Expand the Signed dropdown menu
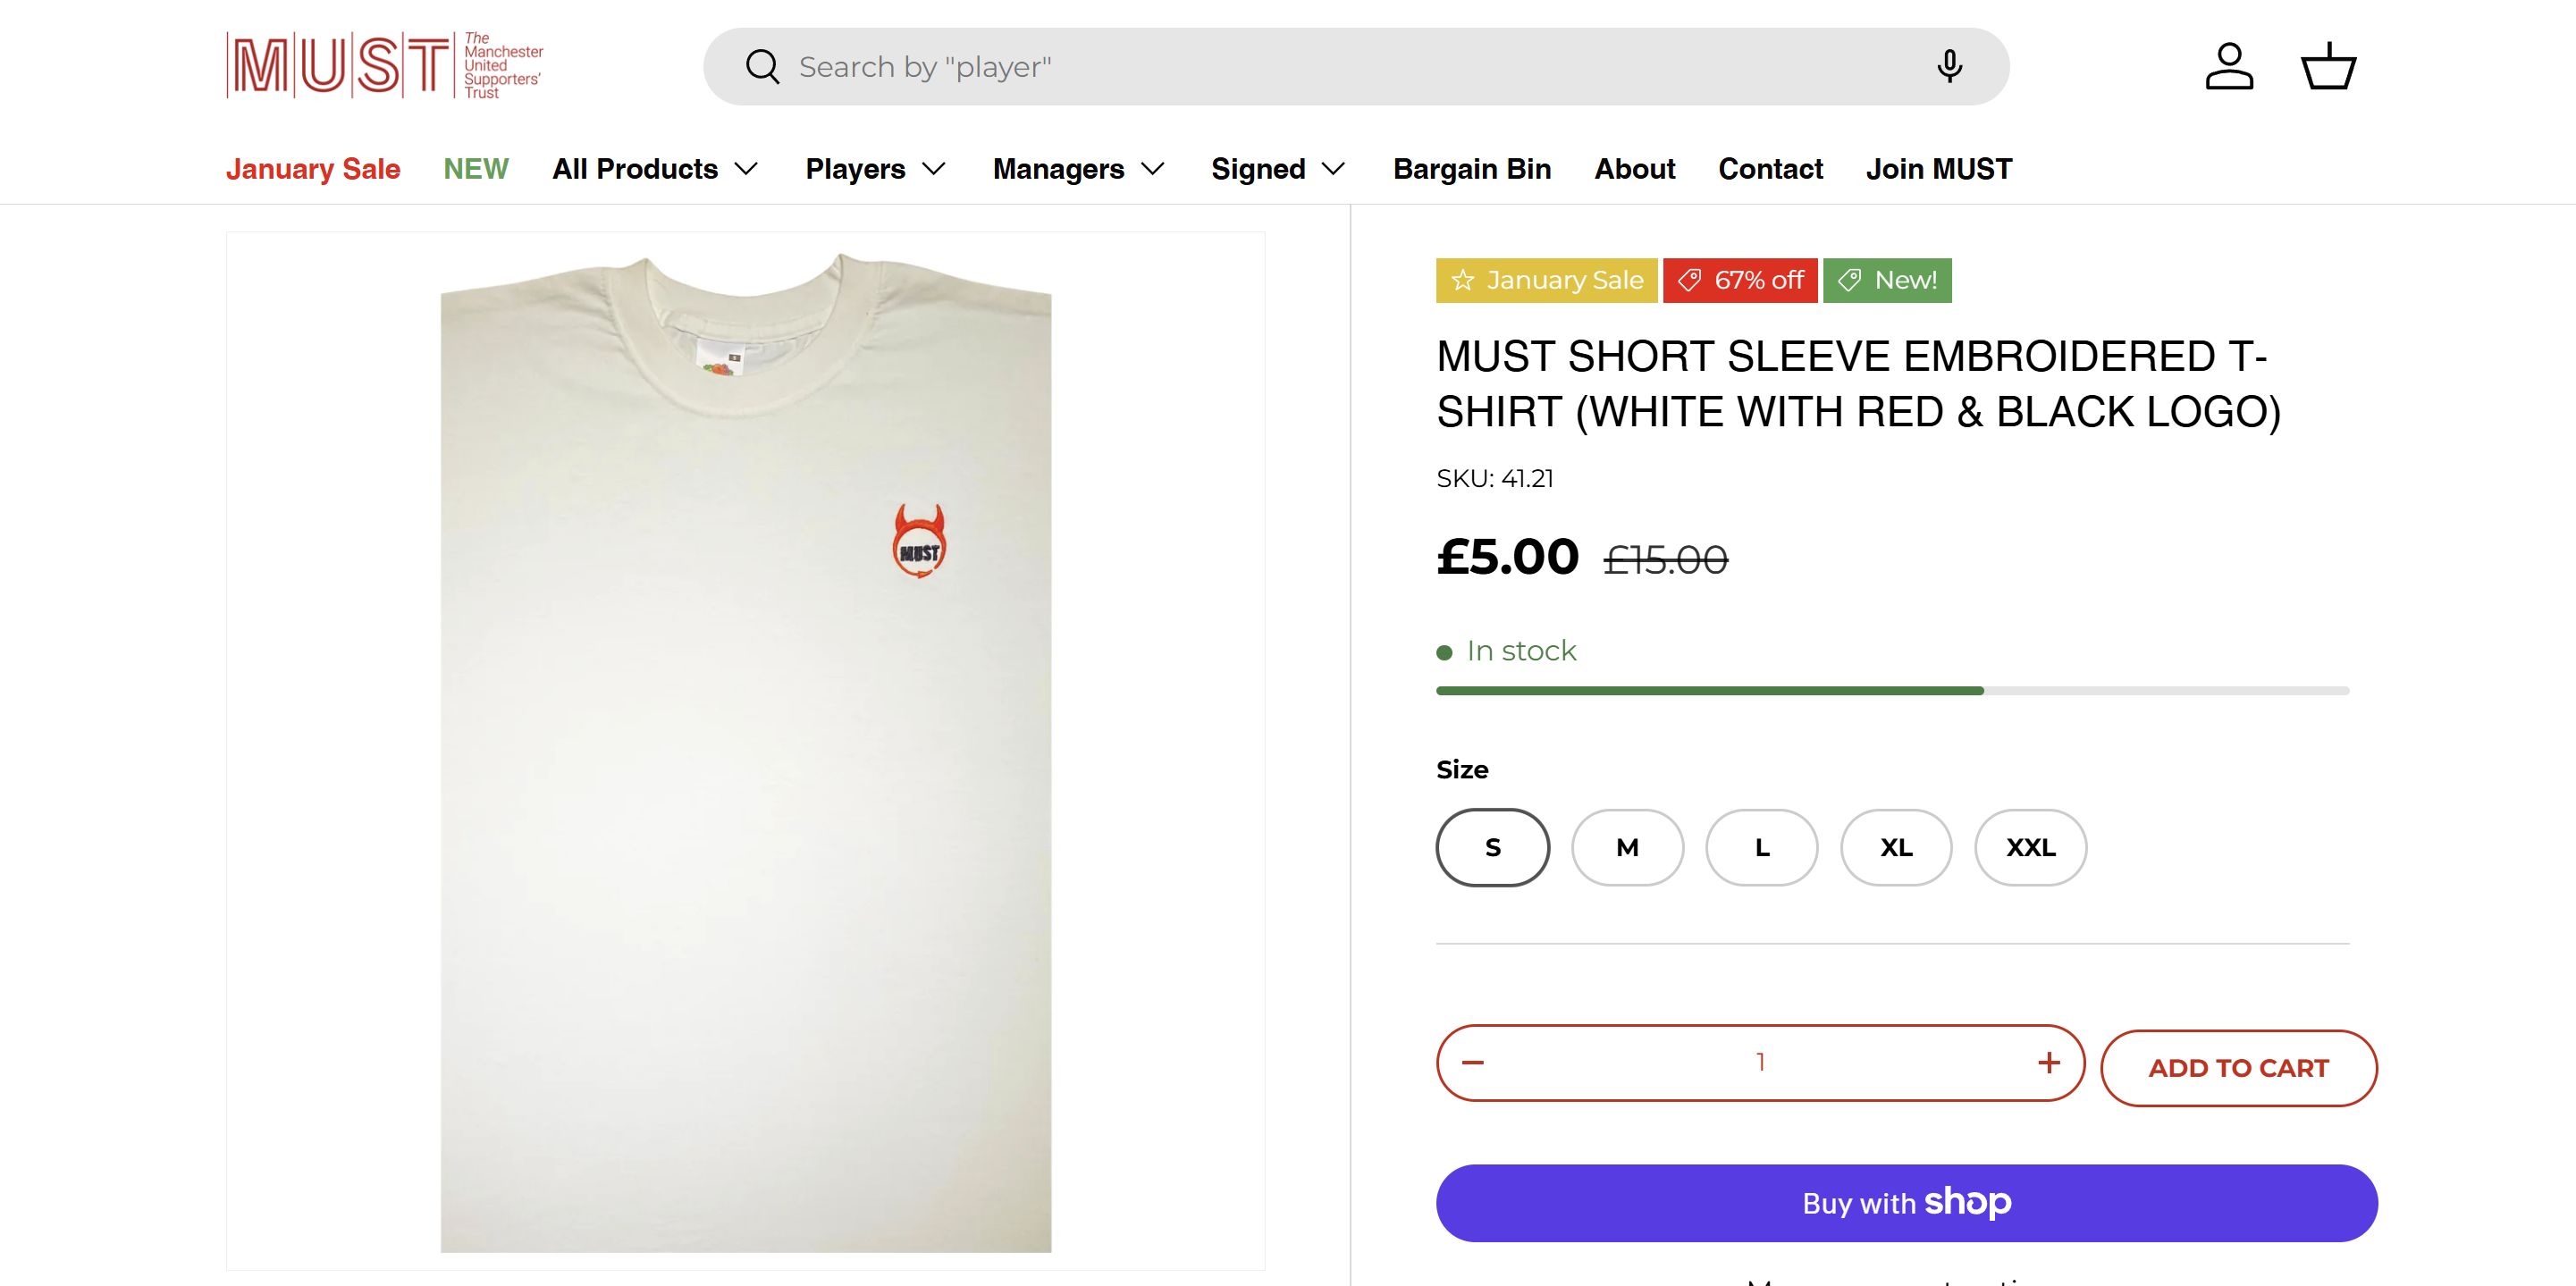Viewport: 2576px width, 1286px height. 1277,169
